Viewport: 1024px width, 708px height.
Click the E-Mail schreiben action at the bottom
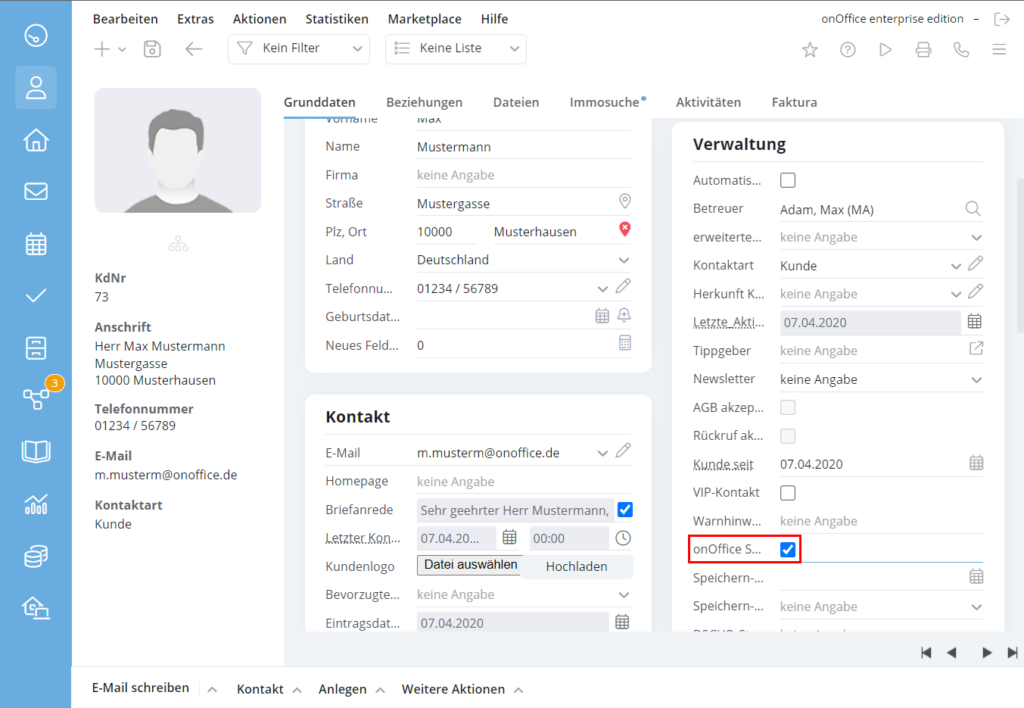tap(139, 688)
